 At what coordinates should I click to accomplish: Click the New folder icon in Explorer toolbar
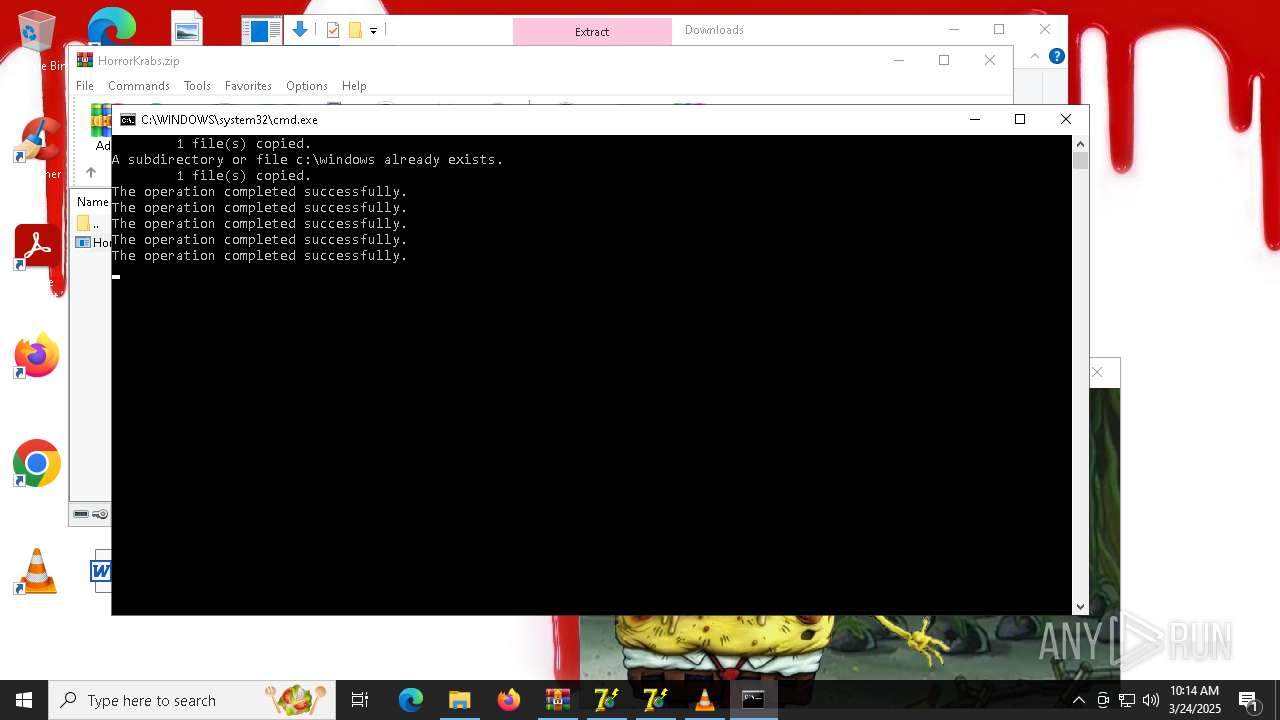coord(355,30)
